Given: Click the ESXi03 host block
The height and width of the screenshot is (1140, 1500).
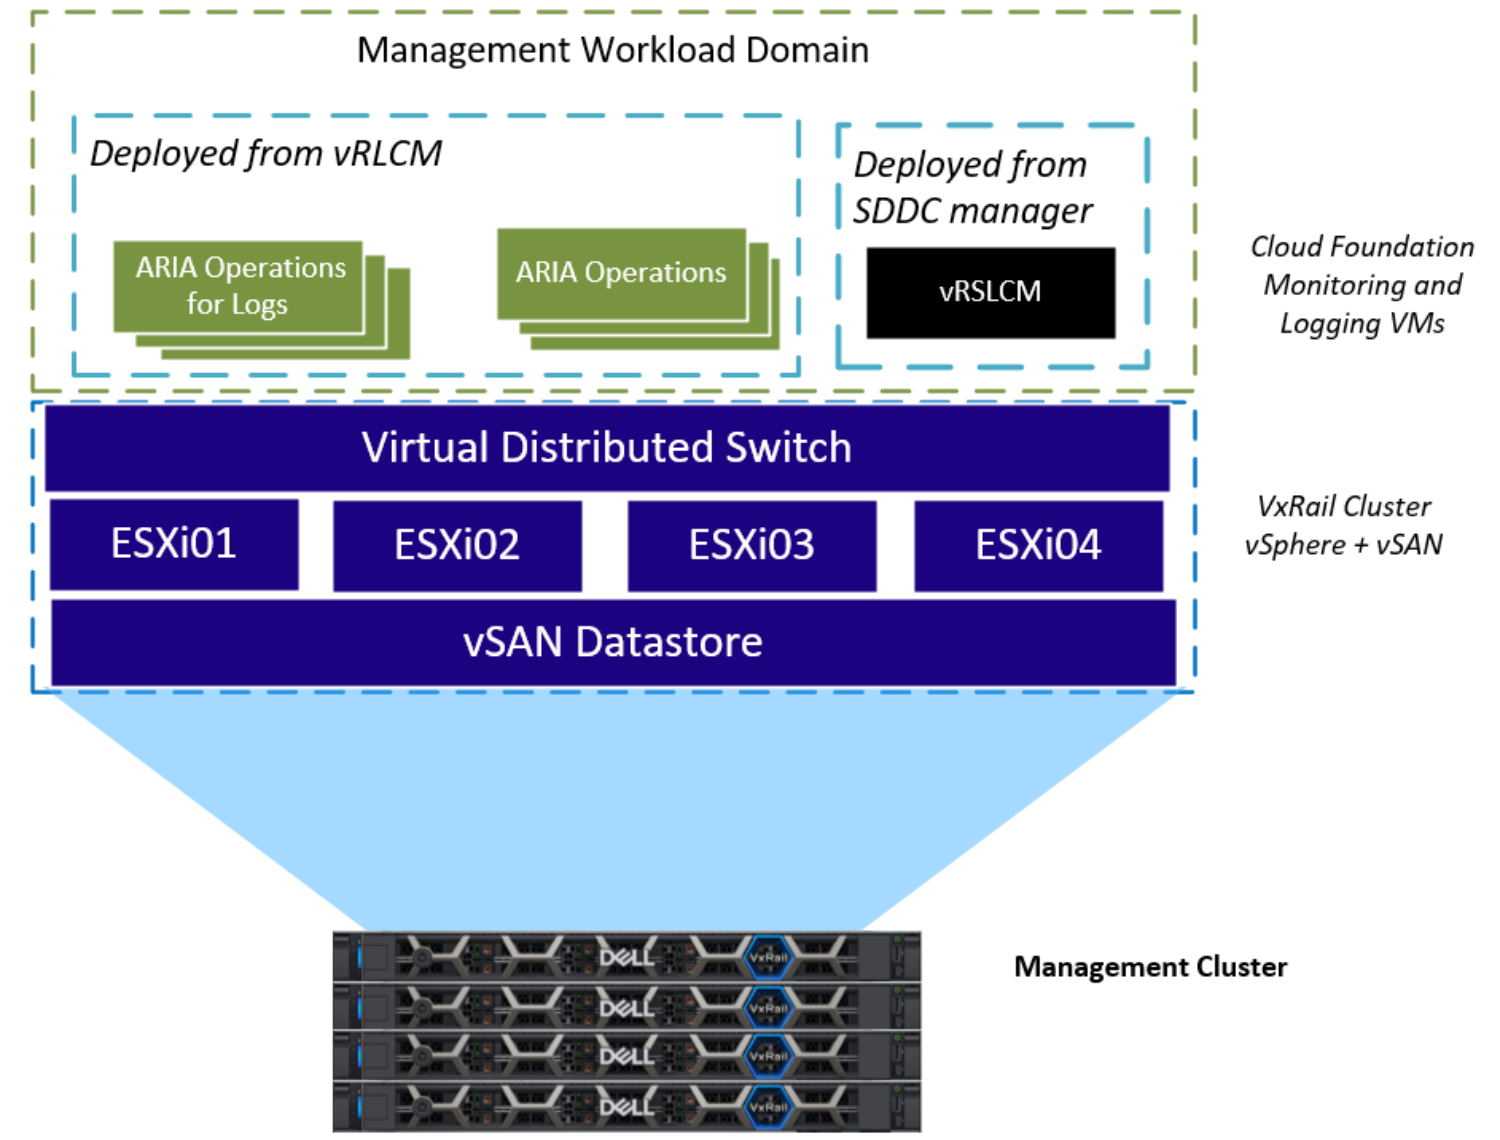Looking at the screenshot, I should click(x=752, y=545).
